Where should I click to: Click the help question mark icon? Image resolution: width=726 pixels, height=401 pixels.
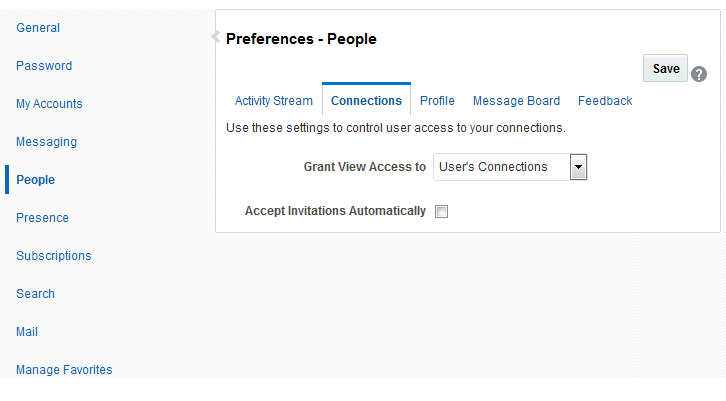pyautogui.click(x=699, y=73)
